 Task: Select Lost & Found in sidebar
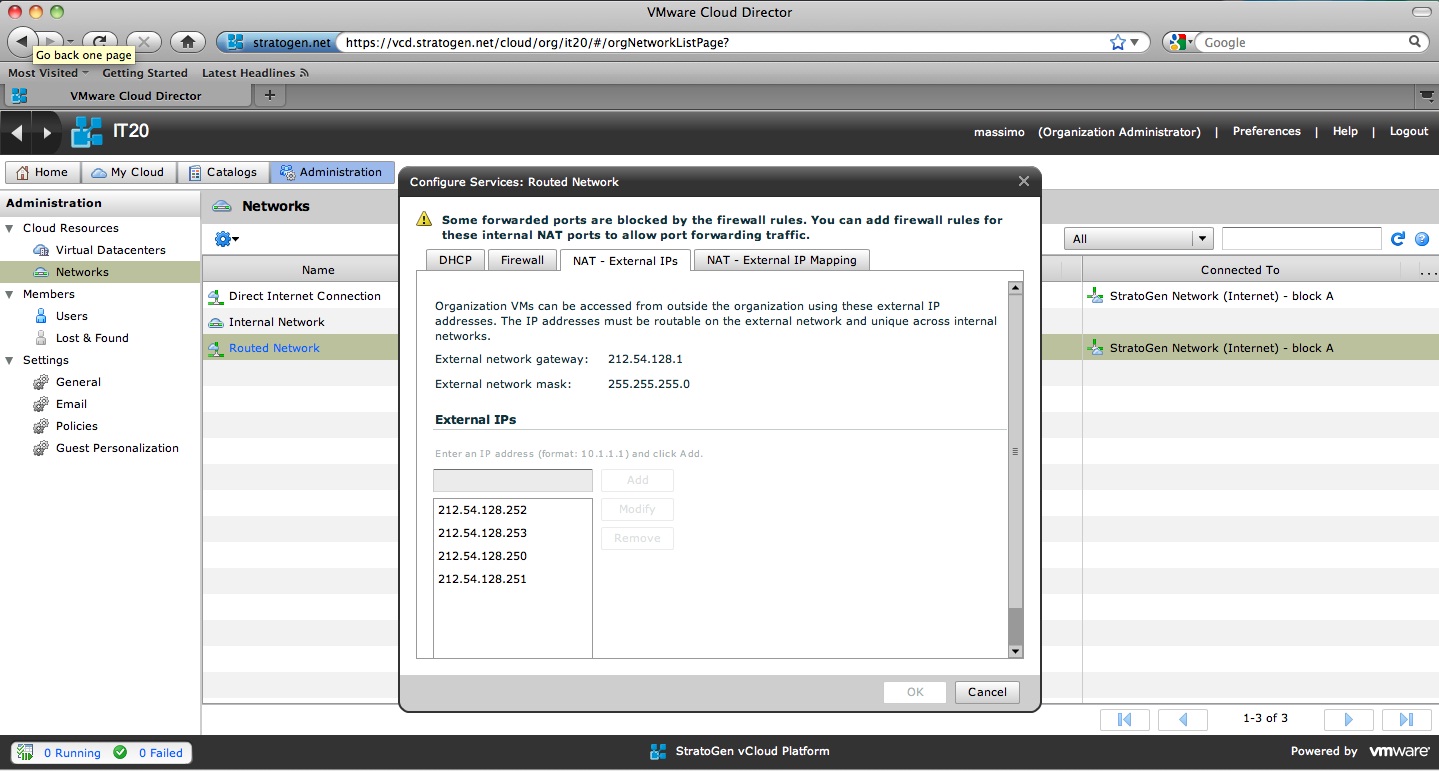[x=92, y=338]
